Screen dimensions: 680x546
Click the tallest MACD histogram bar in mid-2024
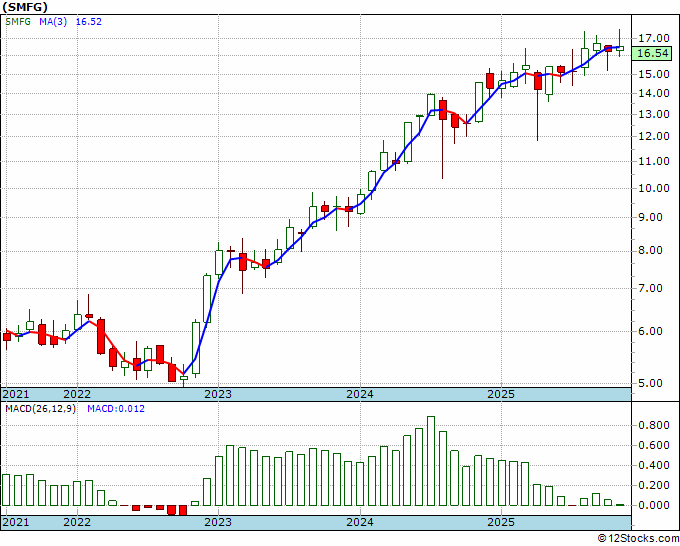coord(431,461)
